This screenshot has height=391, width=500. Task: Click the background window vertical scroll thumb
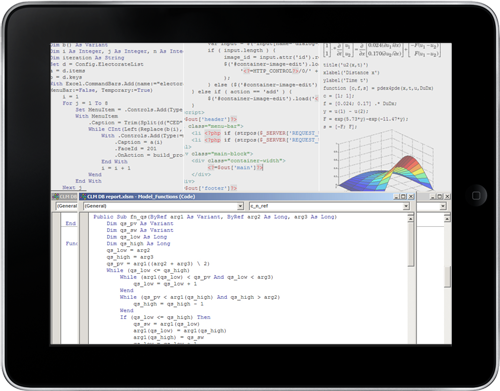[x=447, y=277]
